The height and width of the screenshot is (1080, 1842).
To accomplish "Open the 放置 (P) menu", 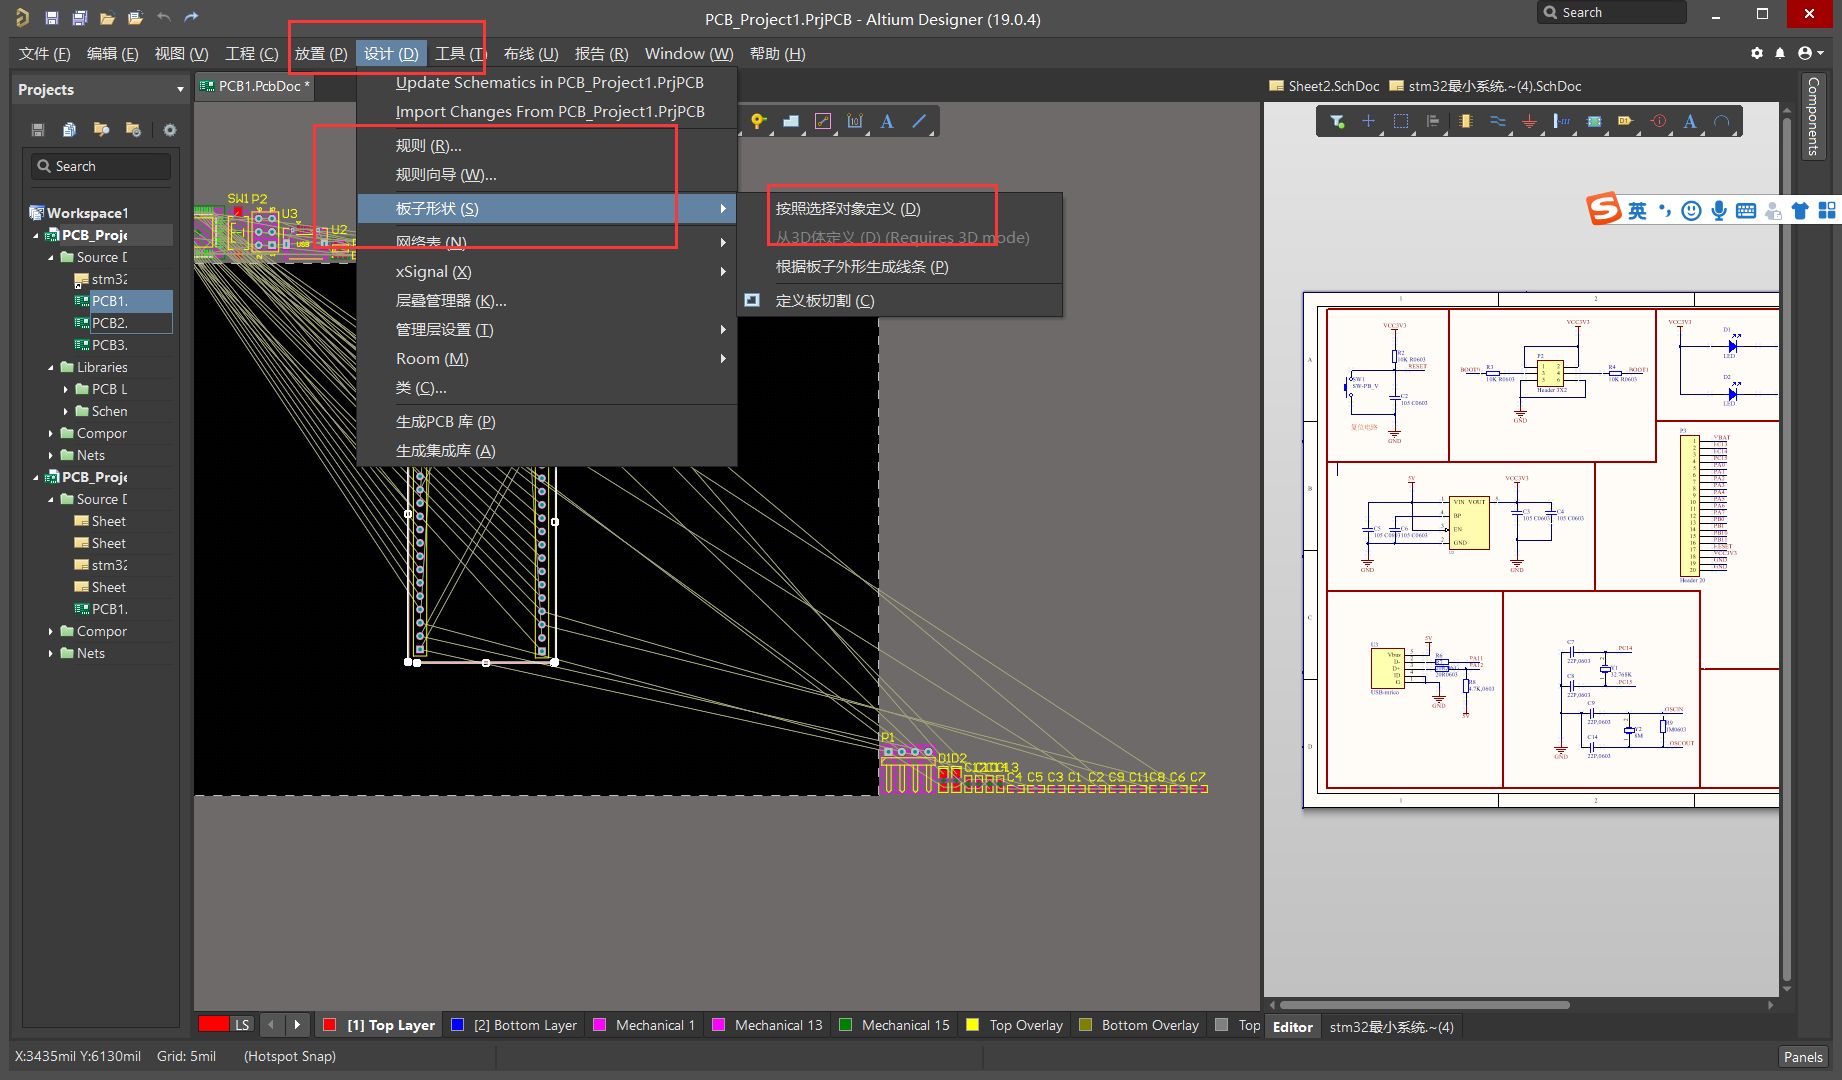I will tap(321, 54).
